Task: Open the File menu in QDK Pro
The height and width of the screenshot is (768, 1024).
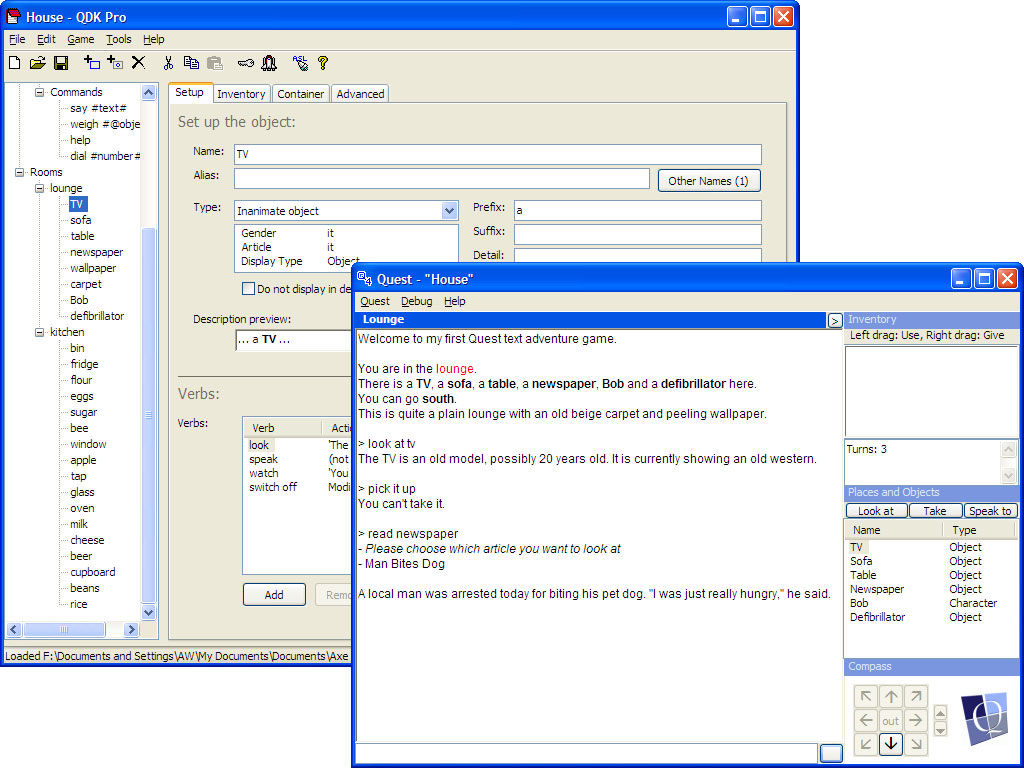Action: (17, 39)
